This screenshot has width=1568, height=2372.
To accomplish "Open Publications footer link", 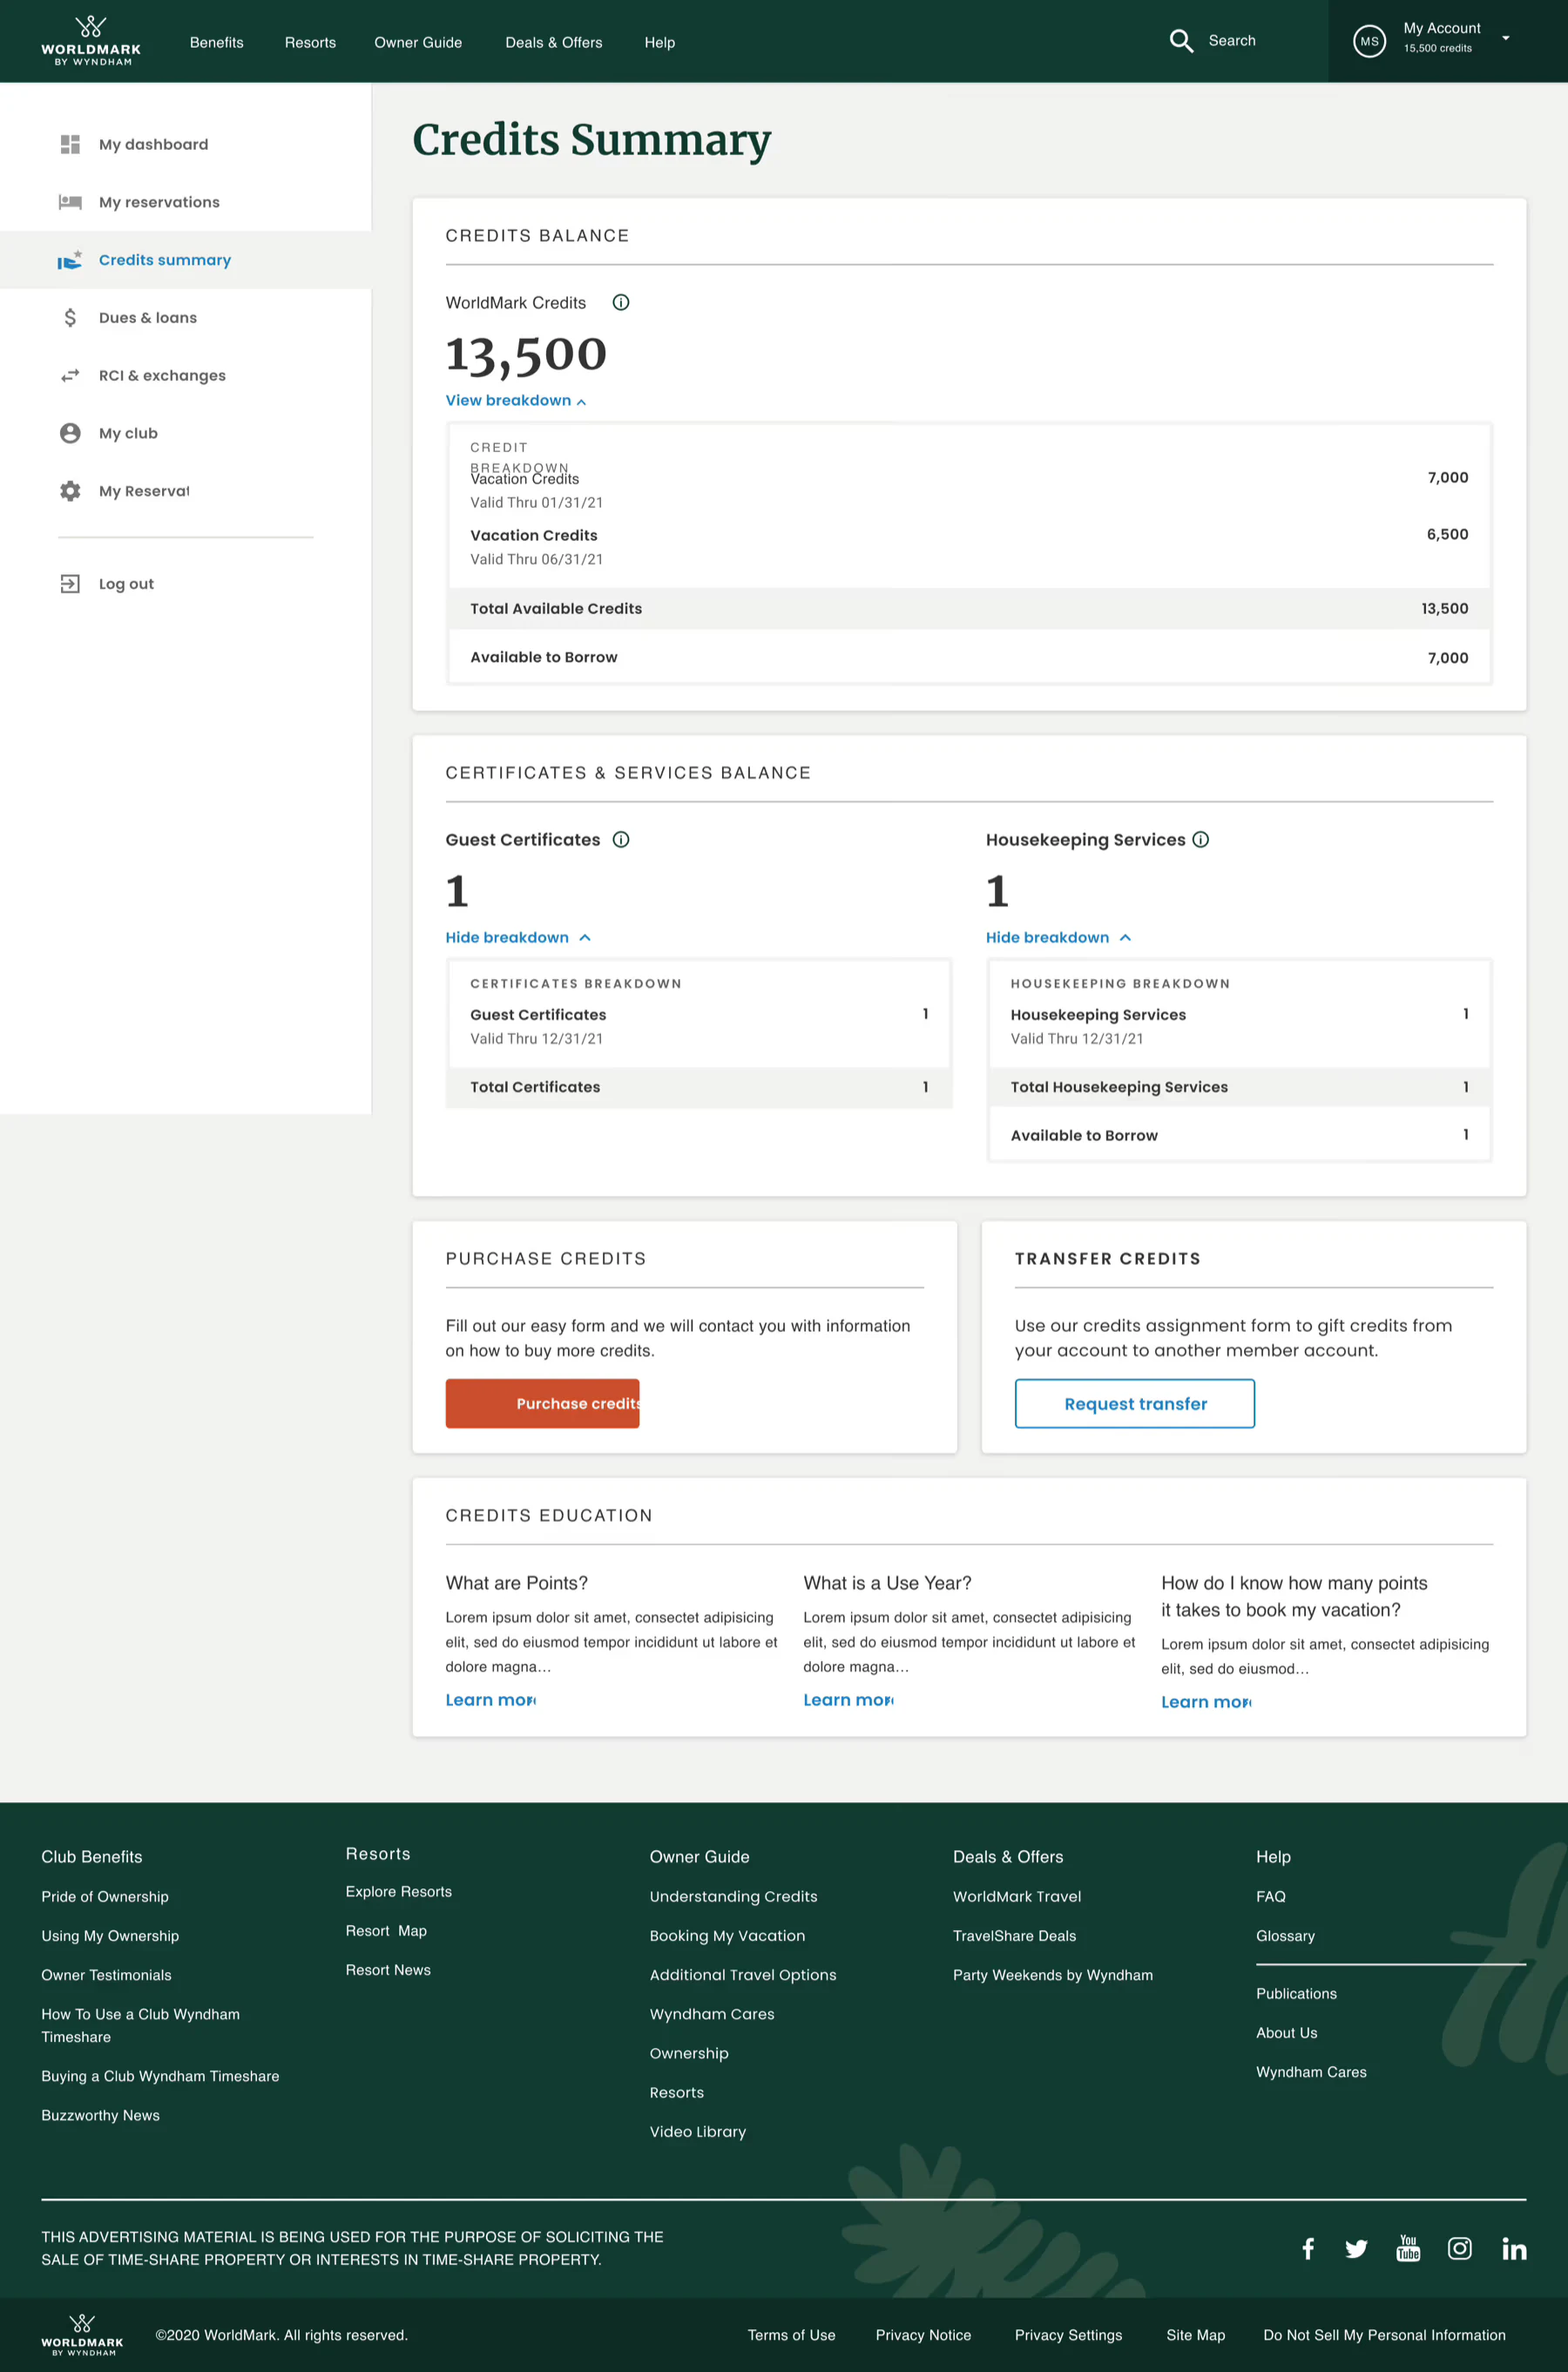I will [1297, 1994].
